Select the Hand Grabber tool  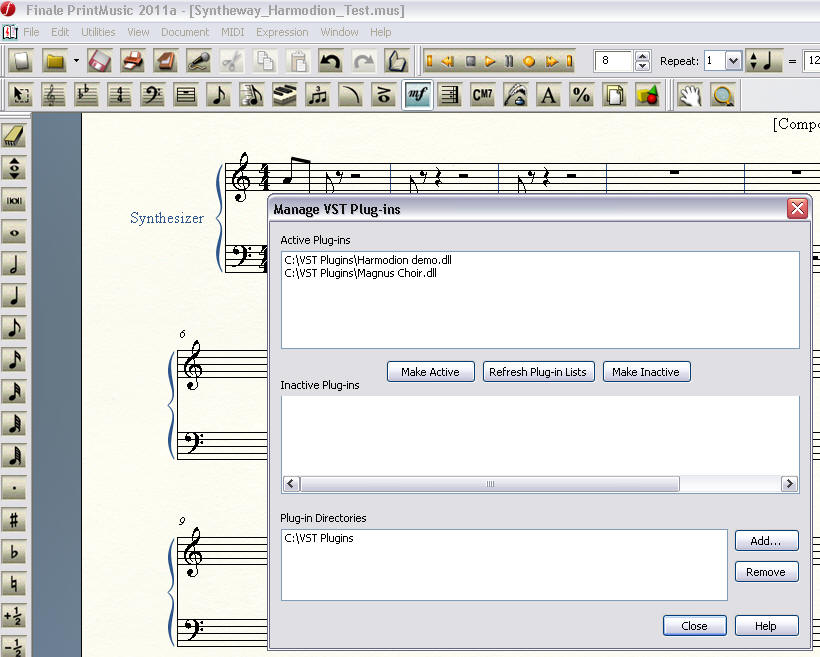point(690,95)
